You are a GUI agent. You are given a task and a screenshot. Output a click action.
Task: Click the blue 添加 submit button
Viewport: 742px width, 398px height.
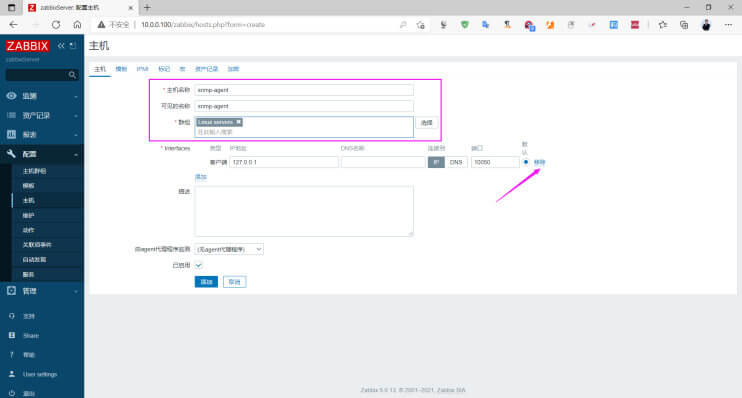pos(206,282)
